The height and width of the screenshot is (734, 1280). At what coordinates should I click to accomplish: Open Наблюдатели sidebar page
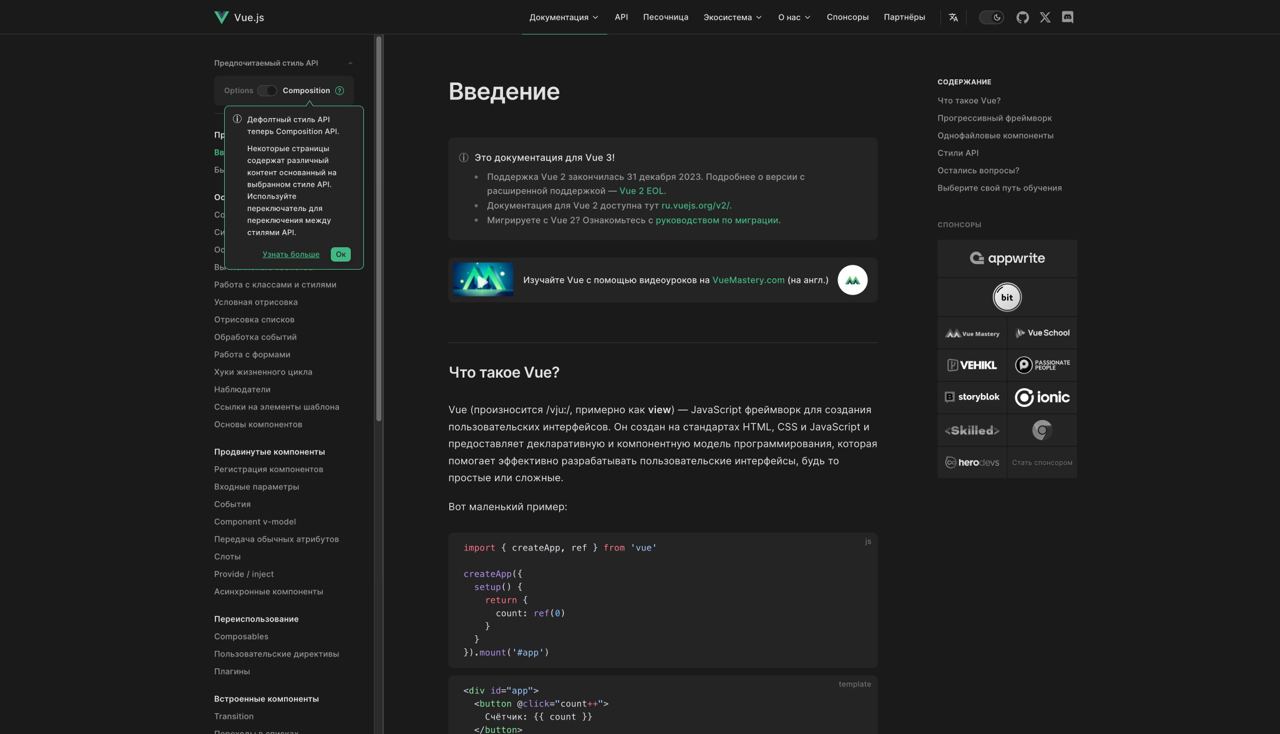pos(242,390)
